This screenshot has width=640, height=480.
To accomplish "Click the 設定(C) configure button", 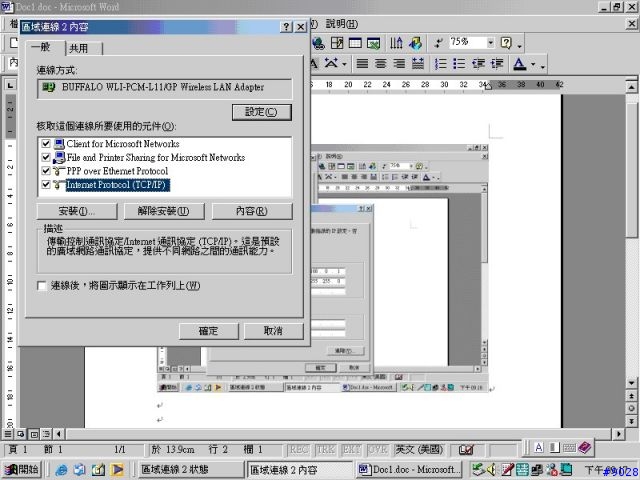I will (262, 112).
